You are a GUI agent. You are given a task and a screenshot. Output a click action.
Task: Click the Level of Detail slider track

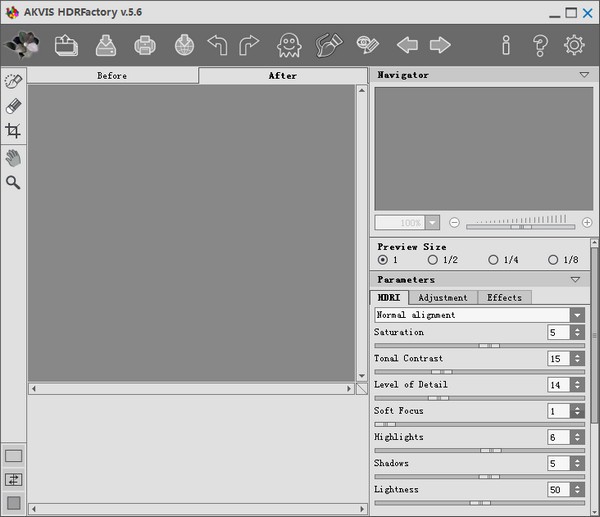pyautogui.click(x=479, y=398)
